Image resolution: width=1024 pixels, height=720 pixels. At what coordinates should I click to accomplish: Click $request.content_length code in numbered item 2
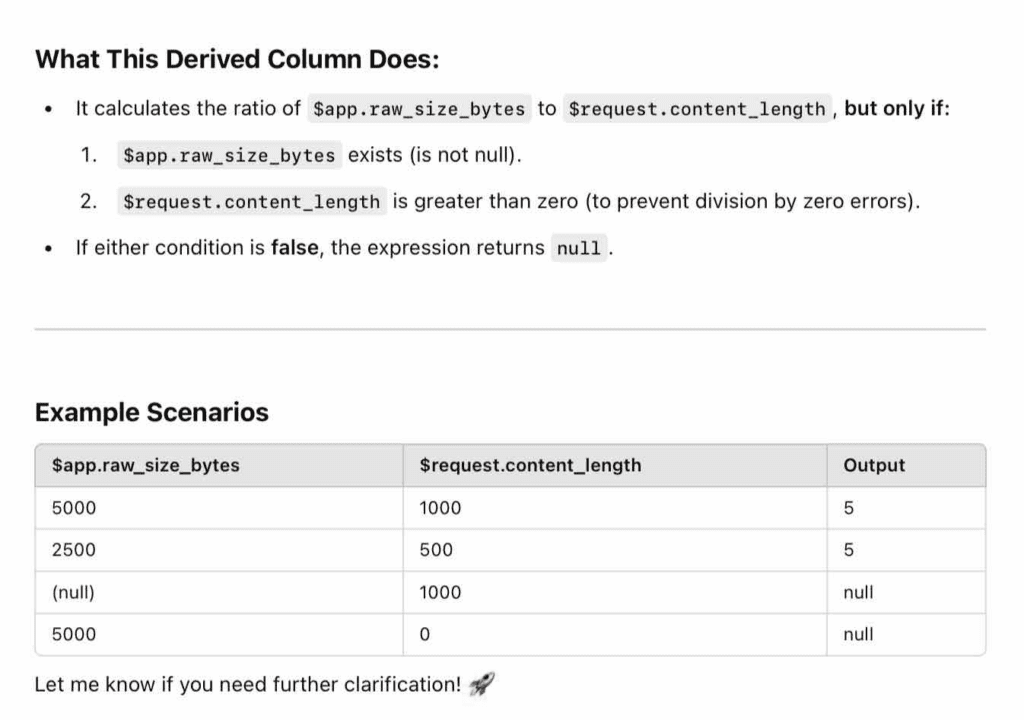pos(251,202)
